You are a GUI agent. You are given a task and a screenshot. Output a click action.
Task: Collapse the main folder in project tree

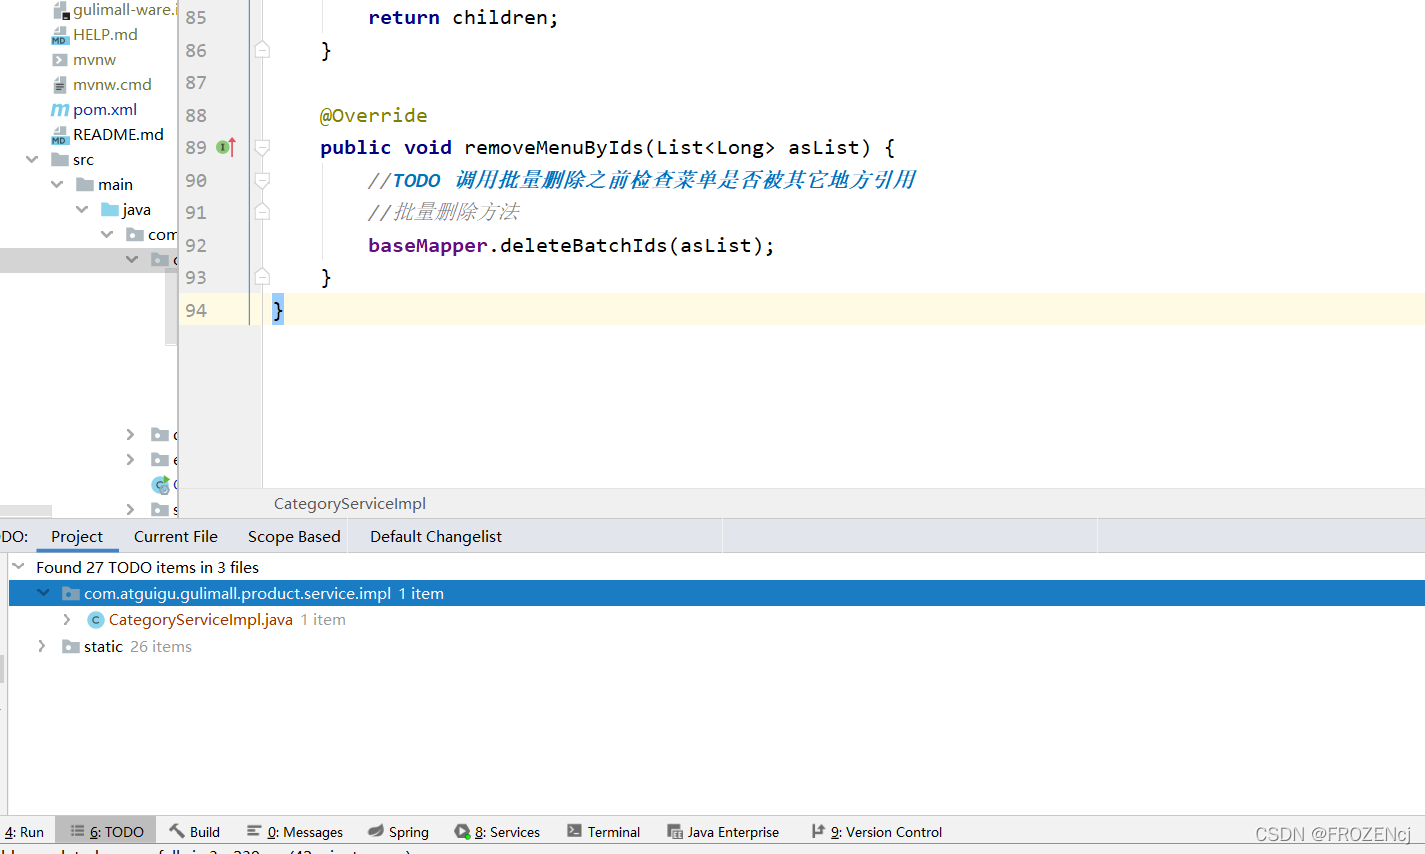click(x=57, y=185)
